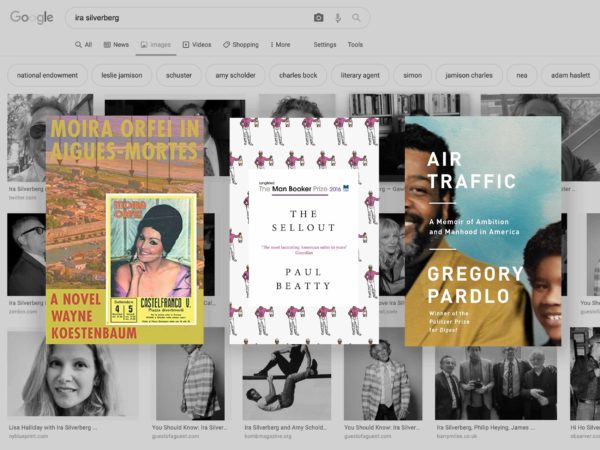Open Moira Orfei in Aigues-Mortes book cover
The height and width of the screenshot is (450, 600).
coord(125,230)
